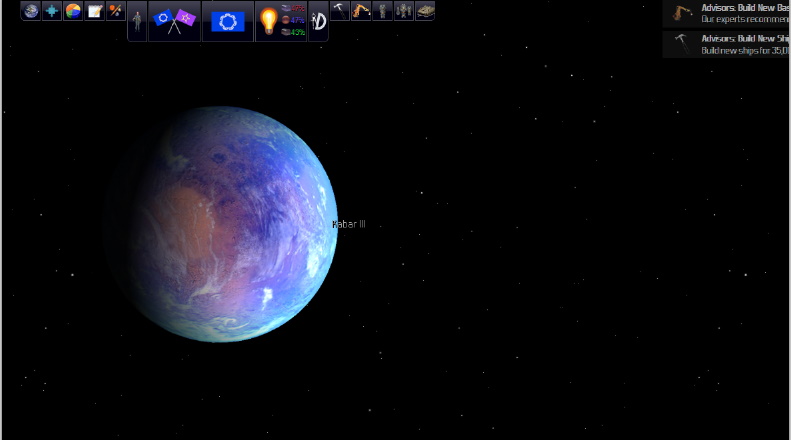The image size is (791, 440).
Task: Click the teal cross-shaped expansion planner icon
Action: pyautogui.click(x=52, y=11)
